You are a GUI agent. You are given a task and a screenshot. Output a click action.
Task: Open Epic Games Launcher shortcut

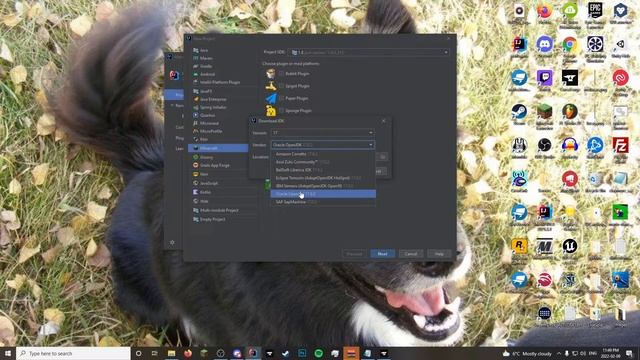pos(595,12)
